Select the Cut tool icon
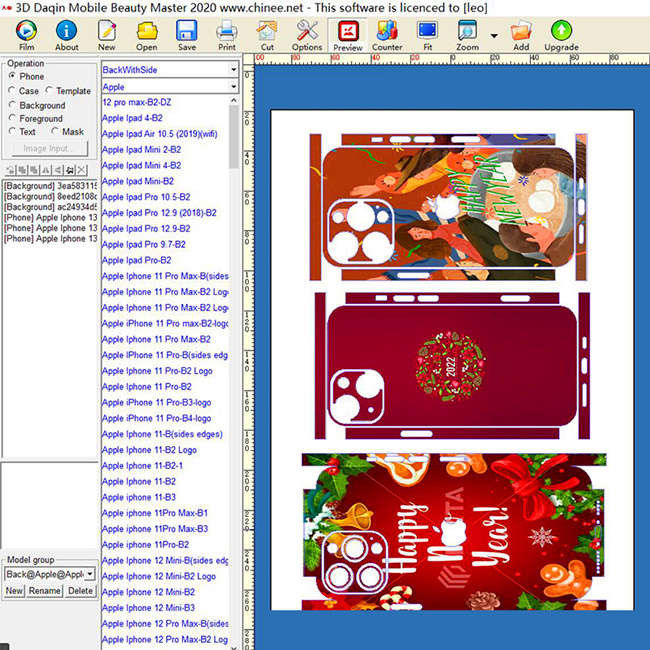The image size is (650, 650). 267,34
